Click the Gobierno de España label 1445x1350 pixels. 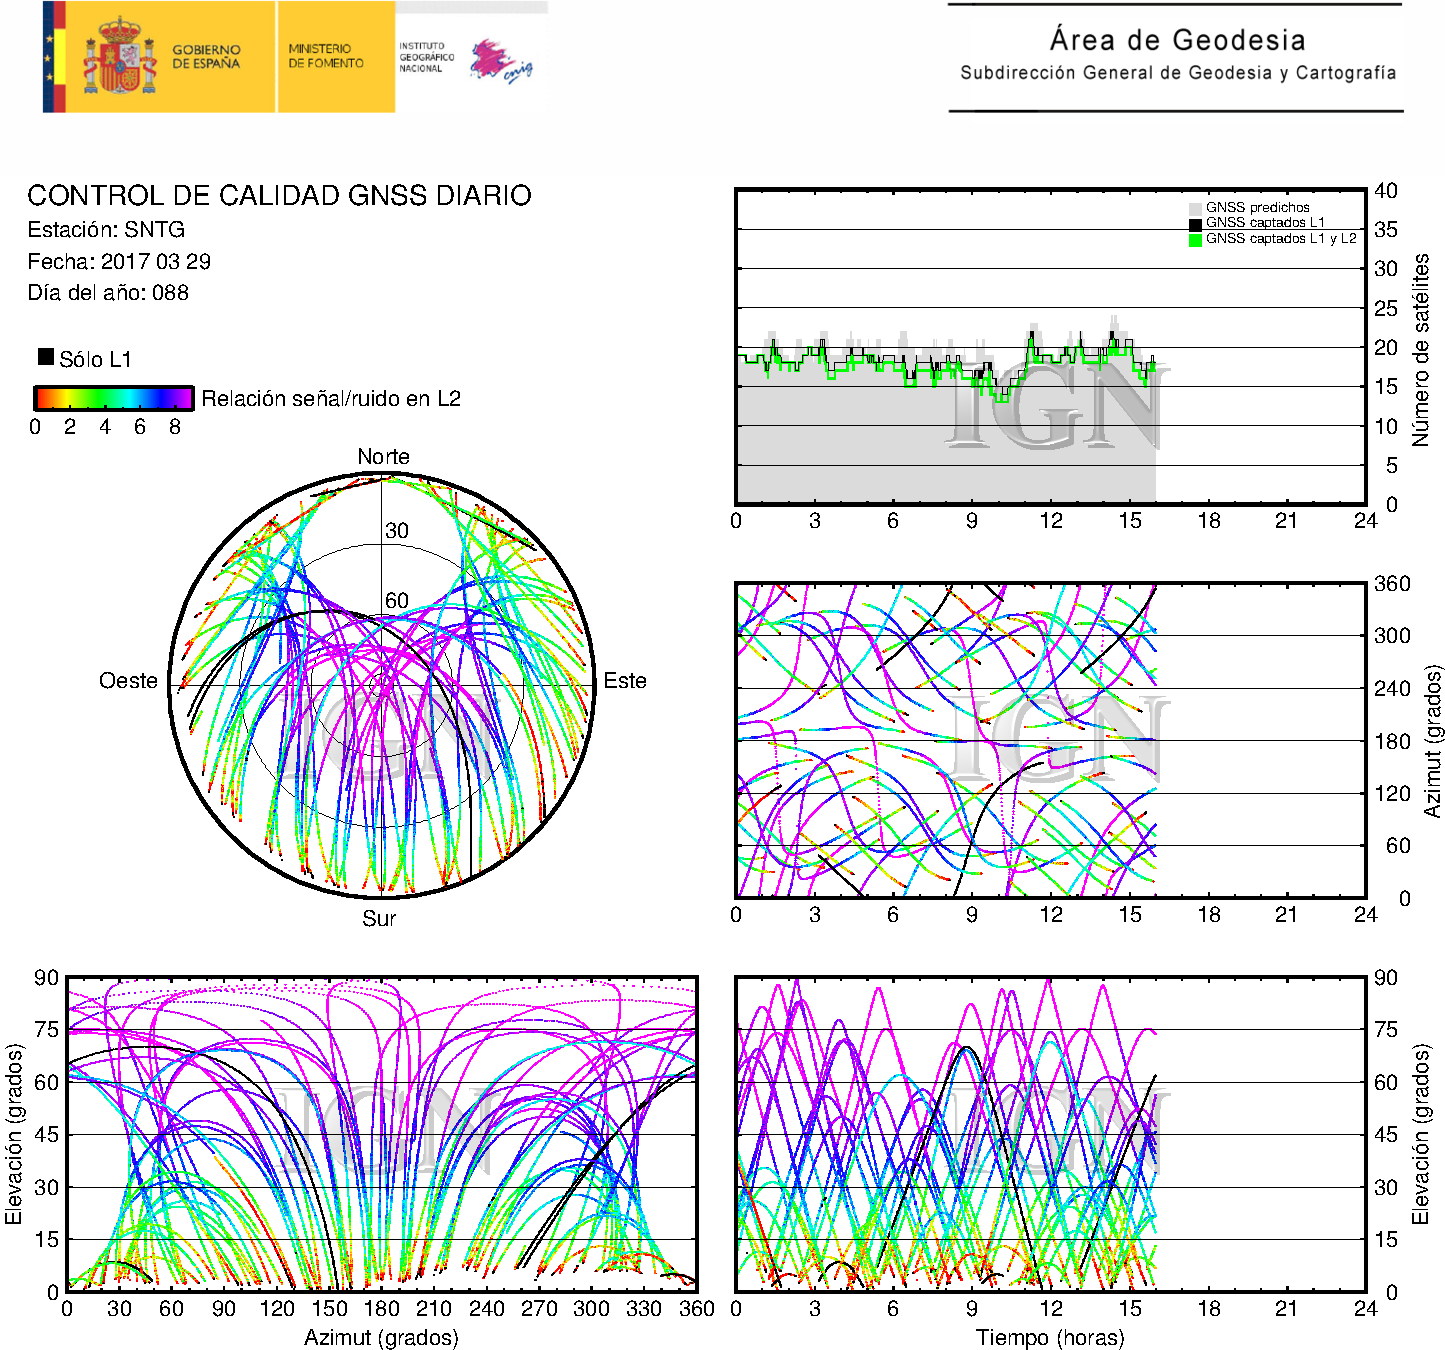point(206,57)
